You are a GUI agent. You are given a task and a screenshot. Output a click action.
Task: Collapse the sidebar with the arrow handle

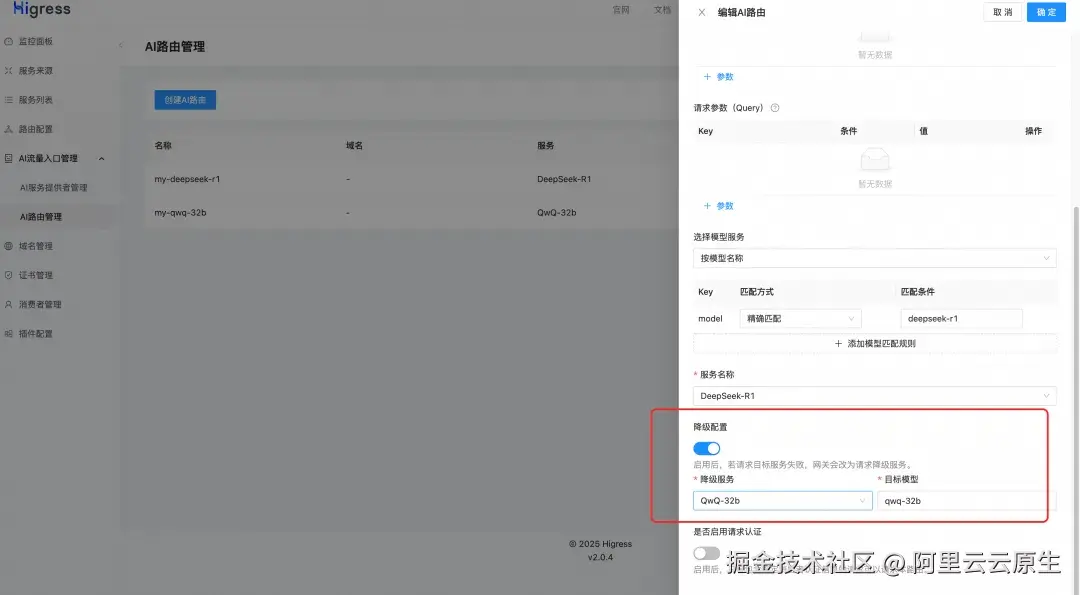point(121,45)
